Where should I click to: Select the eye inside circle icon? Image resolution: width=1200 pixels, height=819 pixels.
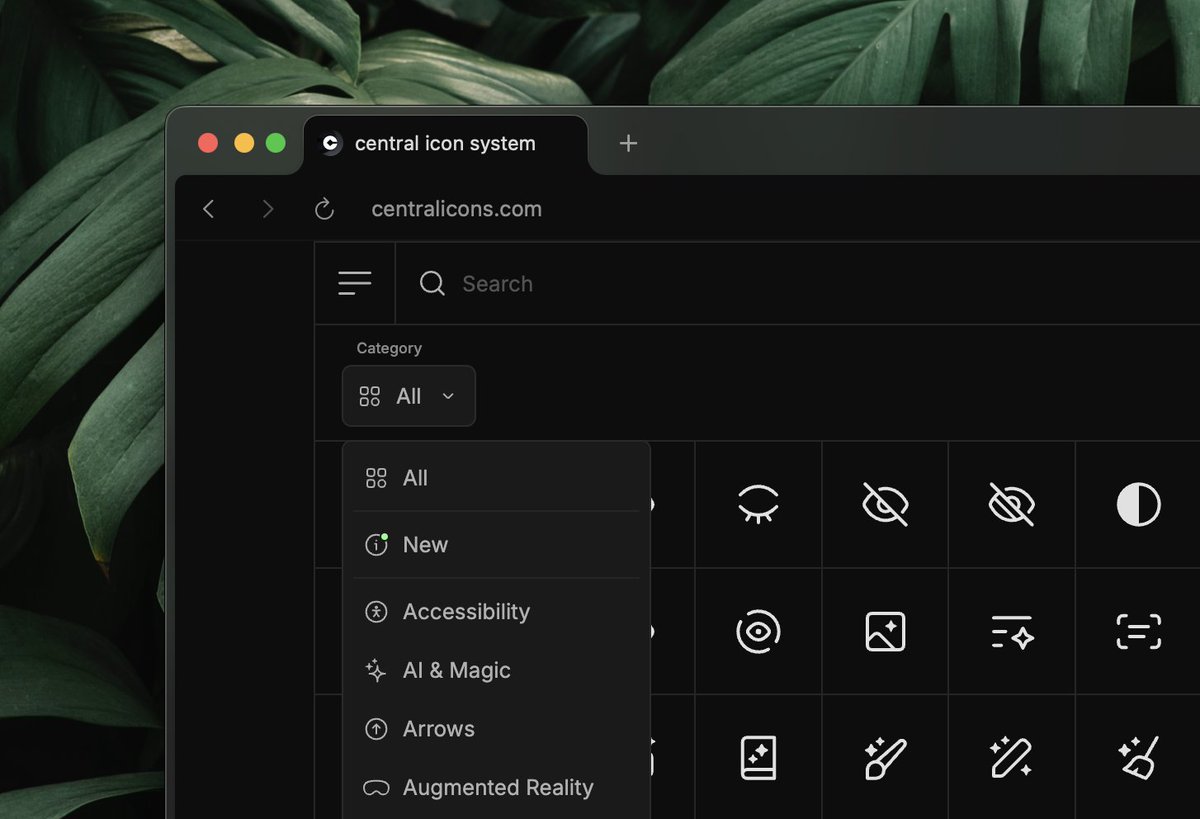(758, 632)
